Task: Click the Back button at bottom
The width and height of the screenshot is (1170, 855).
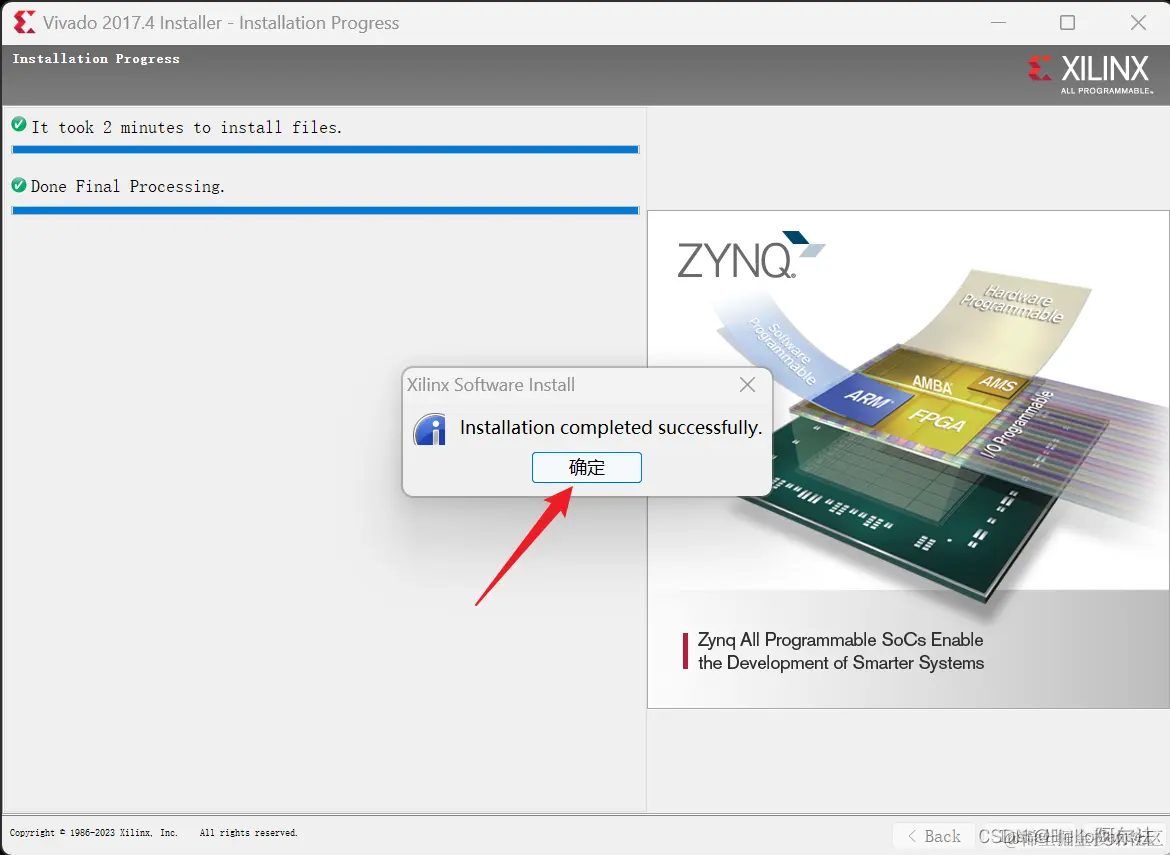Action: pyautogui.click(x=933, y=836)
